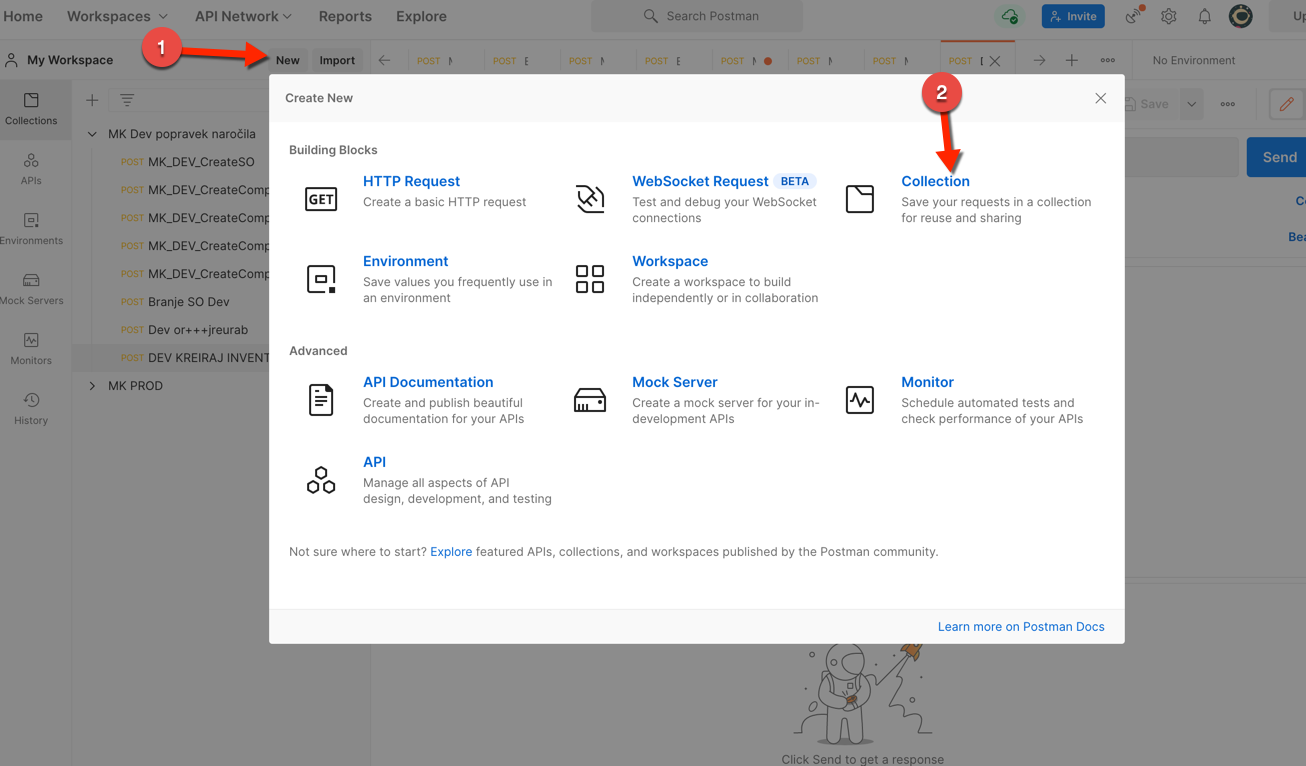
Task: Open the Environments sidebar panel
Action: click(x=31, y=229)
